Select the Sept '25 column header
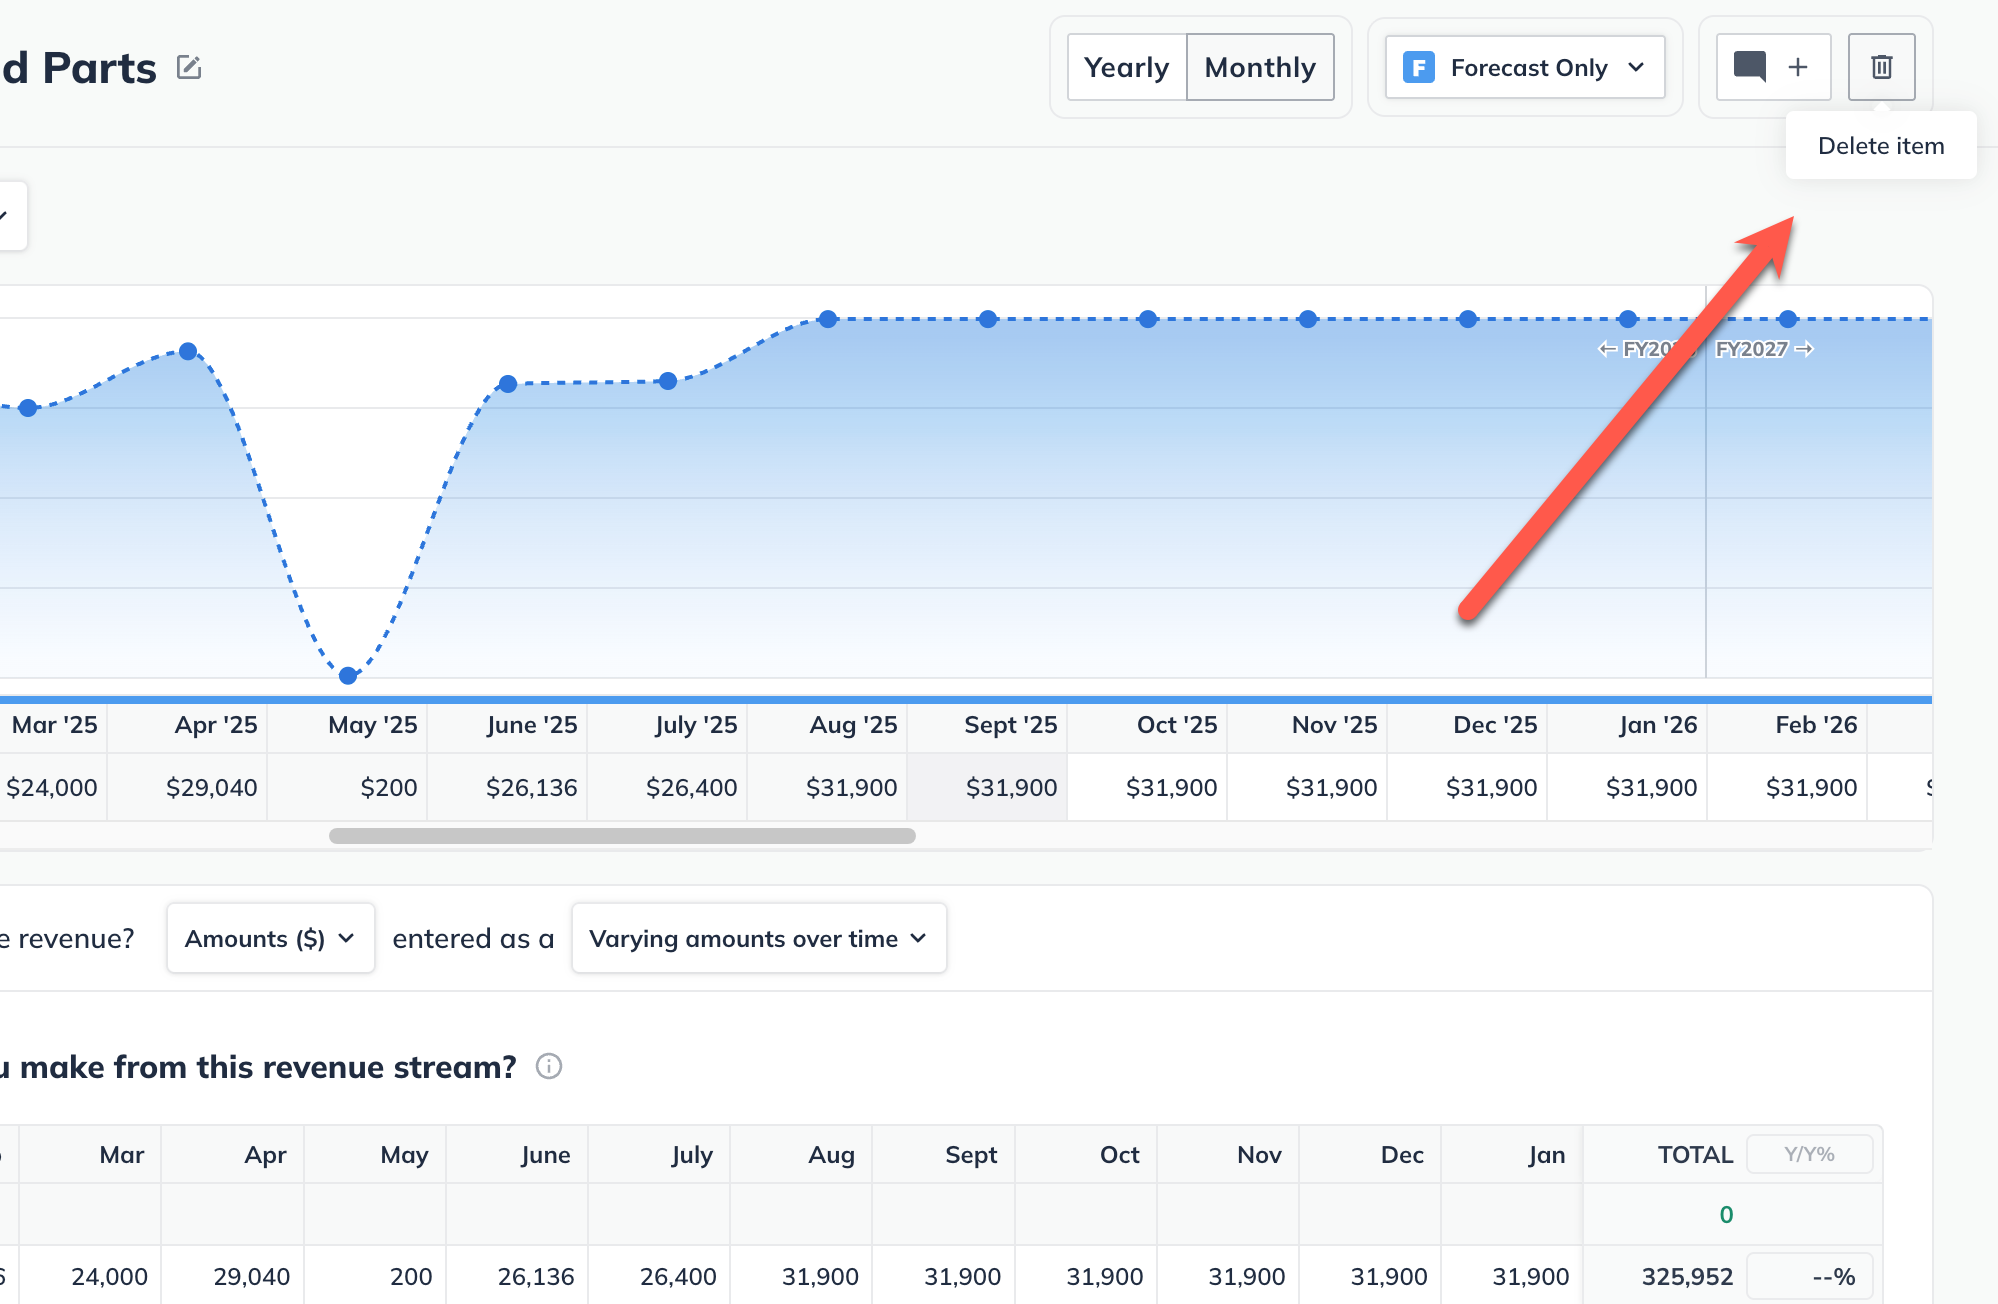The width and height of the screenshot is (1998, 1304). point(1010,725)
